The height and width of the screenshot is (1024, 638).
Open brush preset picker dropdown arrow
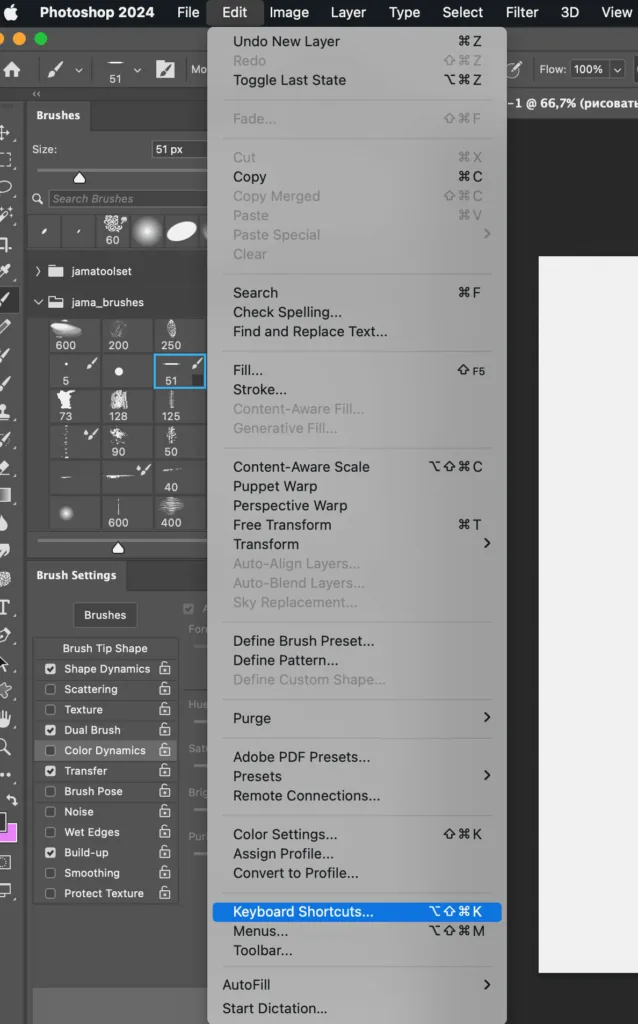(137, 69)
